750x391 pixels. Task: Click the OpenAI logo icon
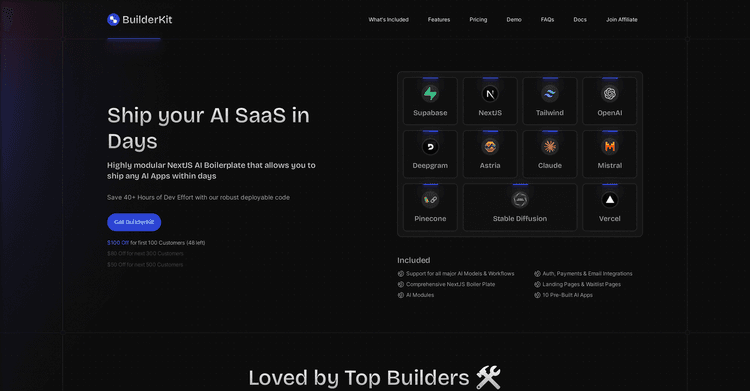[609, 94]
